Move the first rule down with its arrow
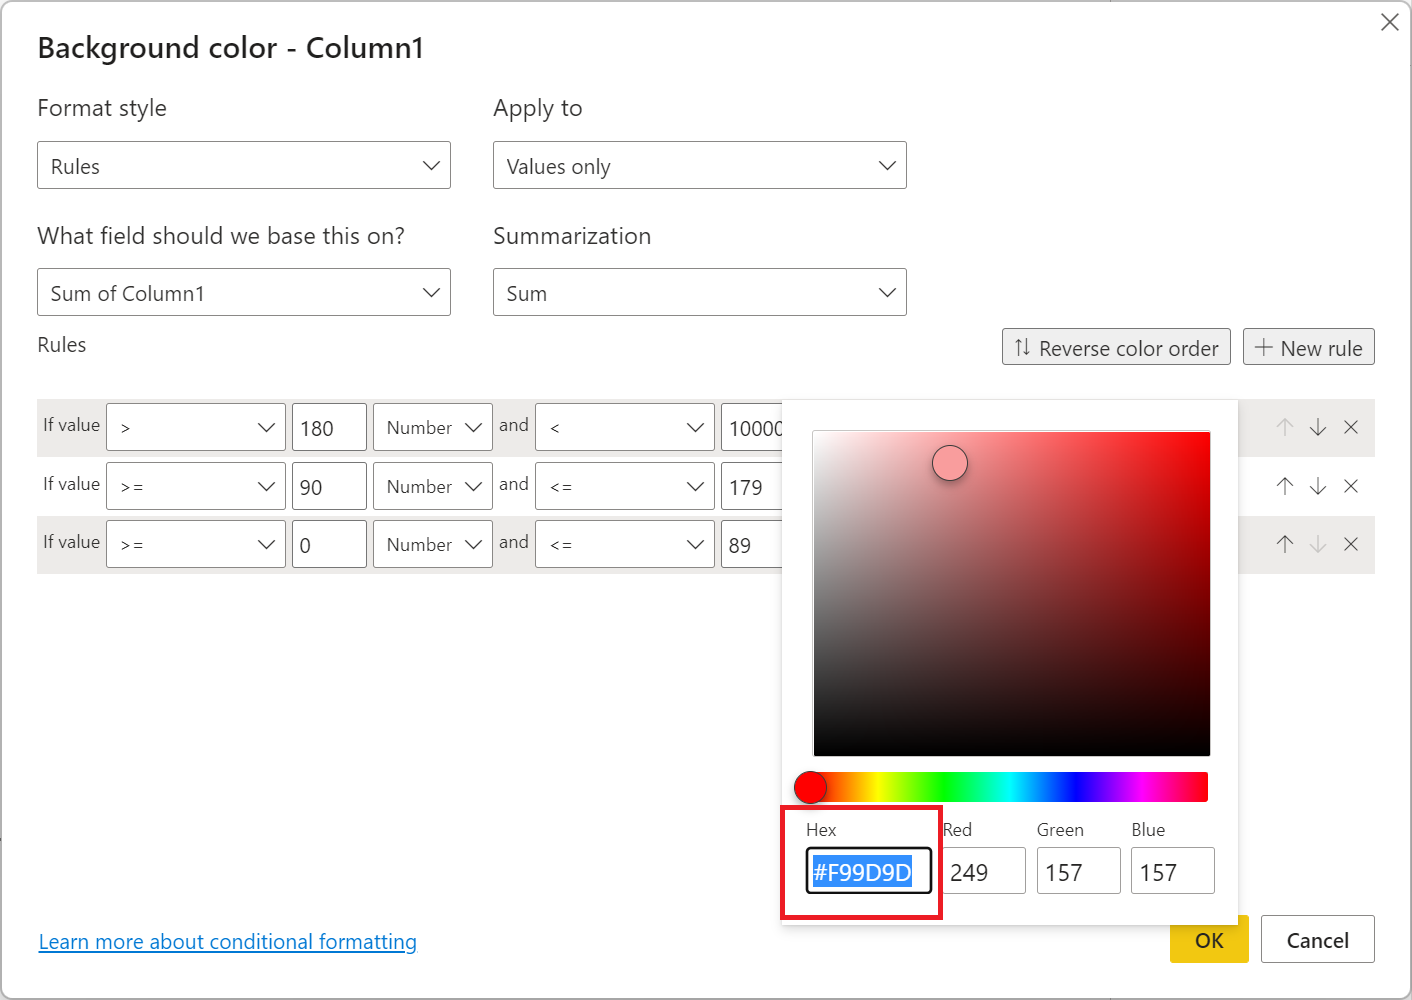Image resolution: width=1412 pixels, height=1000 pixels. 1318,428
